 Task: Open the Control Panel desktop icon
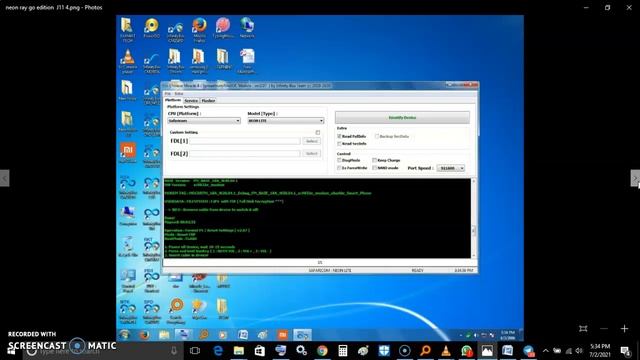(x=128, y=281)
